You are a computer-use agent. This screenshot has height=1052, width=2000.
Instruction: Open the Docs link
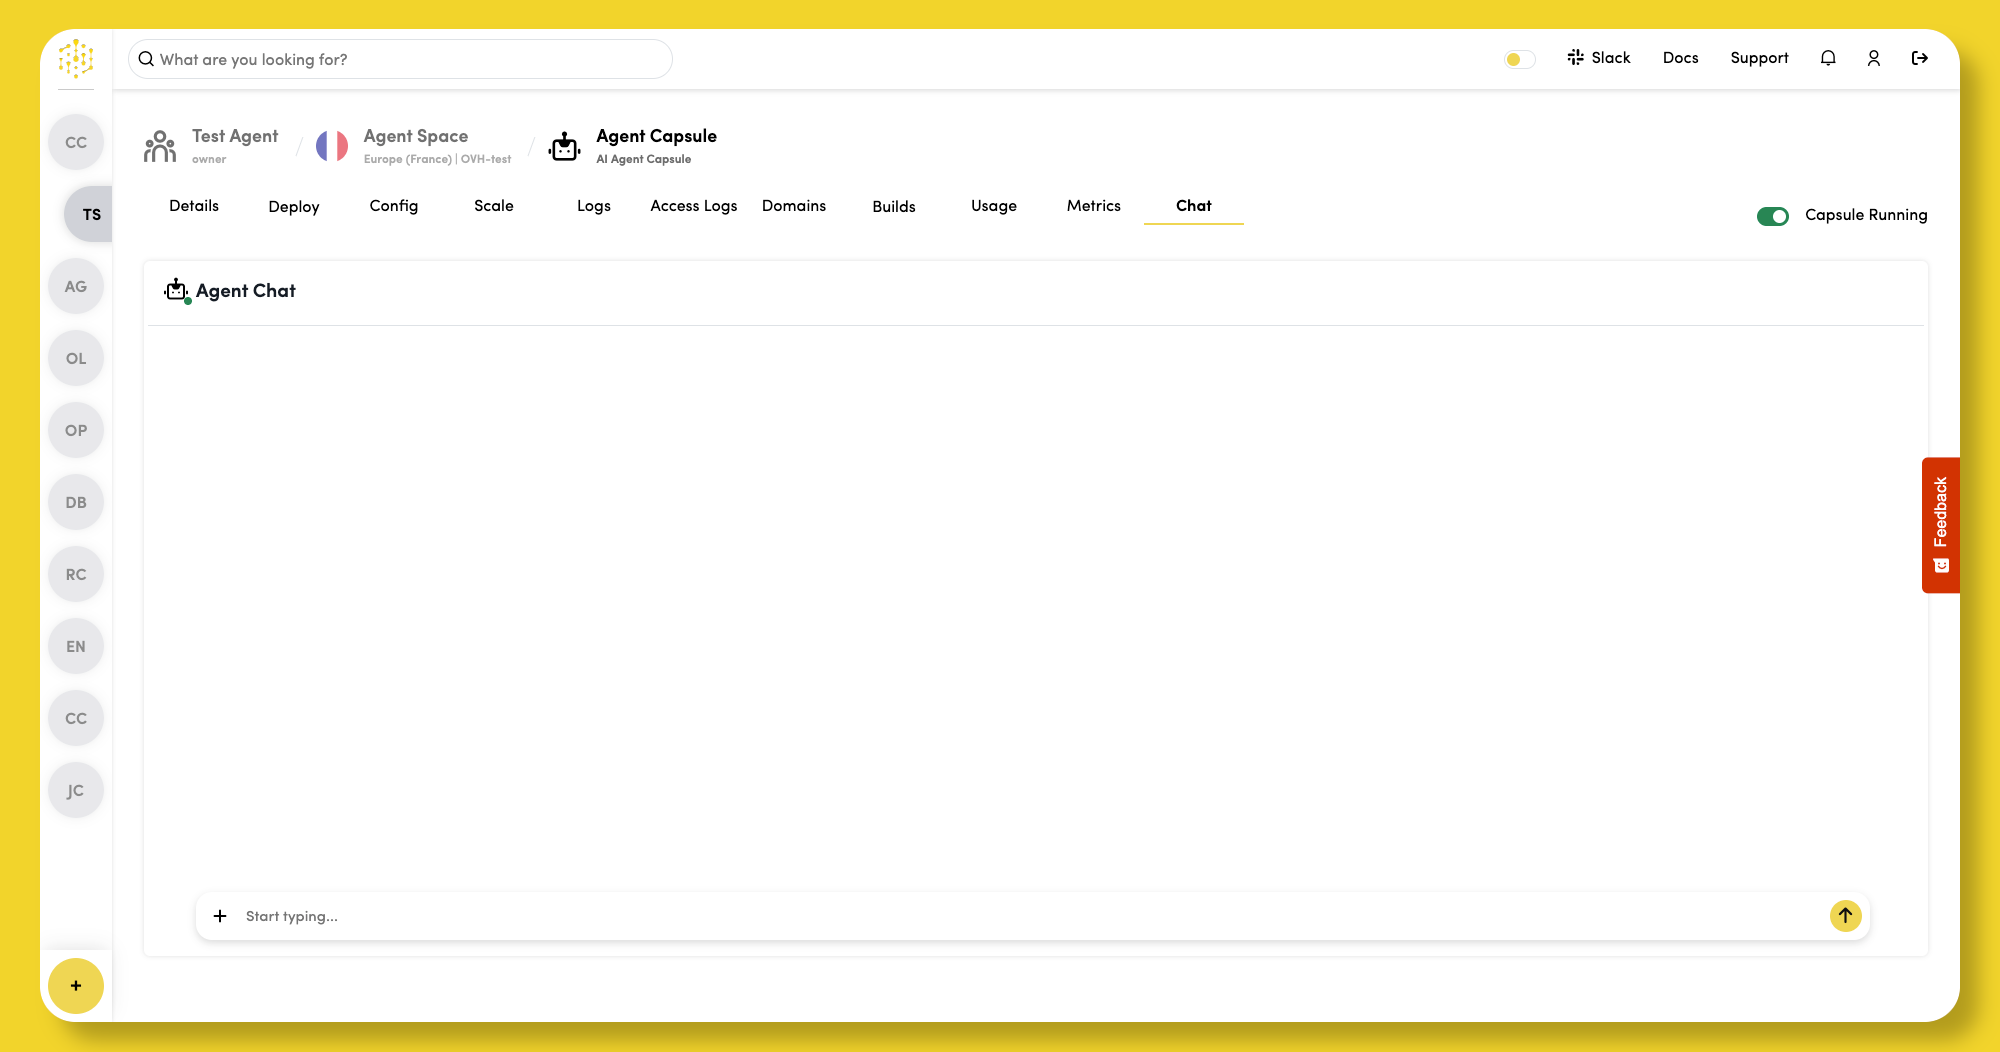(x=1680, y=58)
